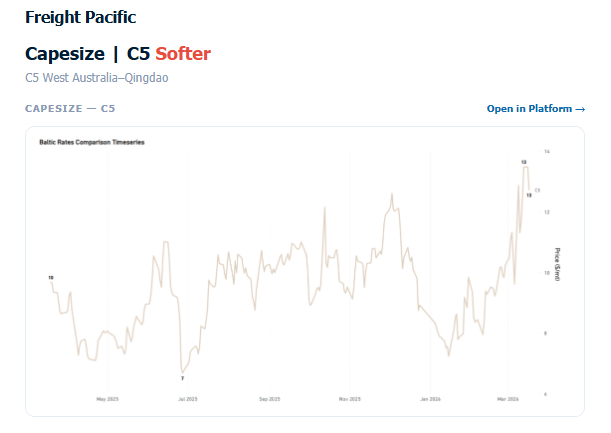The height and width of the screenshot is (433, 611).
Task: Click the 'Nov 2025' x-axis label
Action: pyautogui.click(x=350, y=399)
